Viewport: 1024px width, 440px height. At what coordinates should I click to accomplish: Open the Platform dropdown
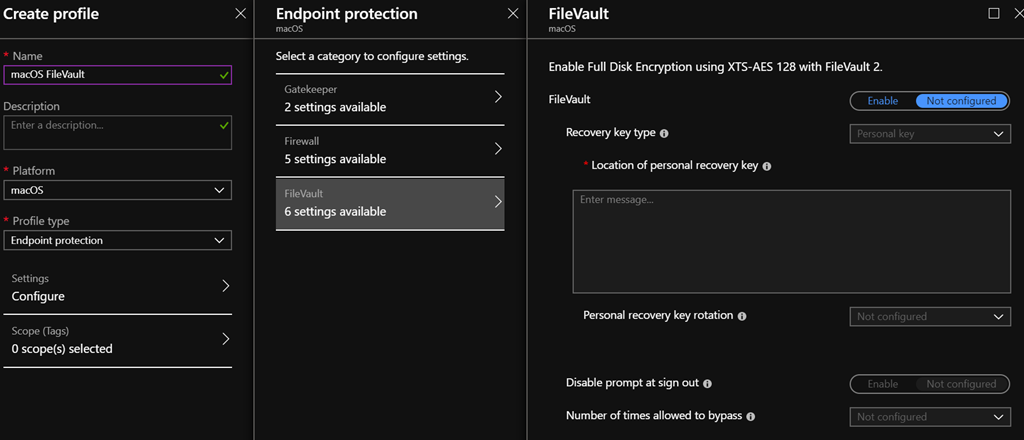pos(118,190)
